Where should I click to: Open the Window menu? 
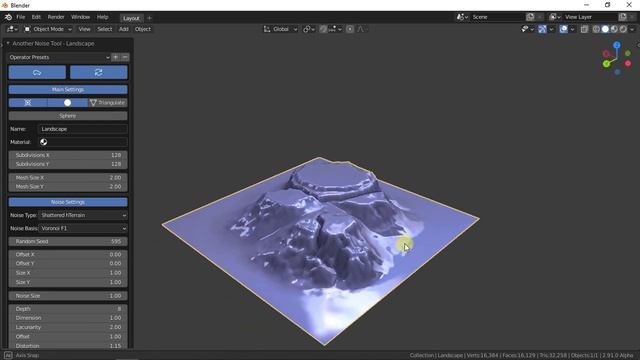[x=80, y=17]
